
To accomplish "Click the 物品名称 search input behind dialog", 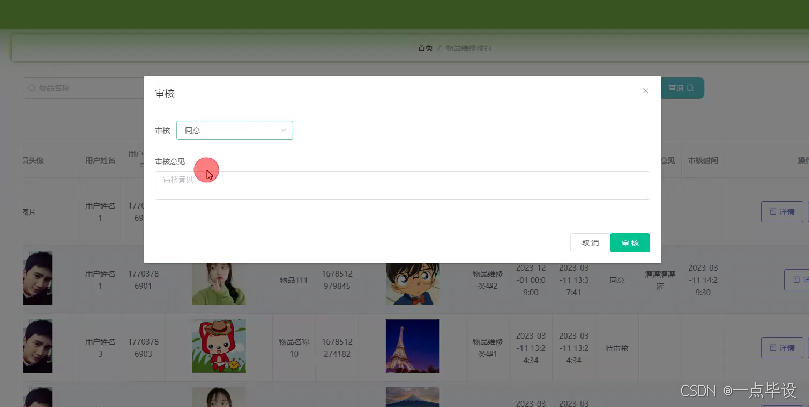I will point(84,88).
